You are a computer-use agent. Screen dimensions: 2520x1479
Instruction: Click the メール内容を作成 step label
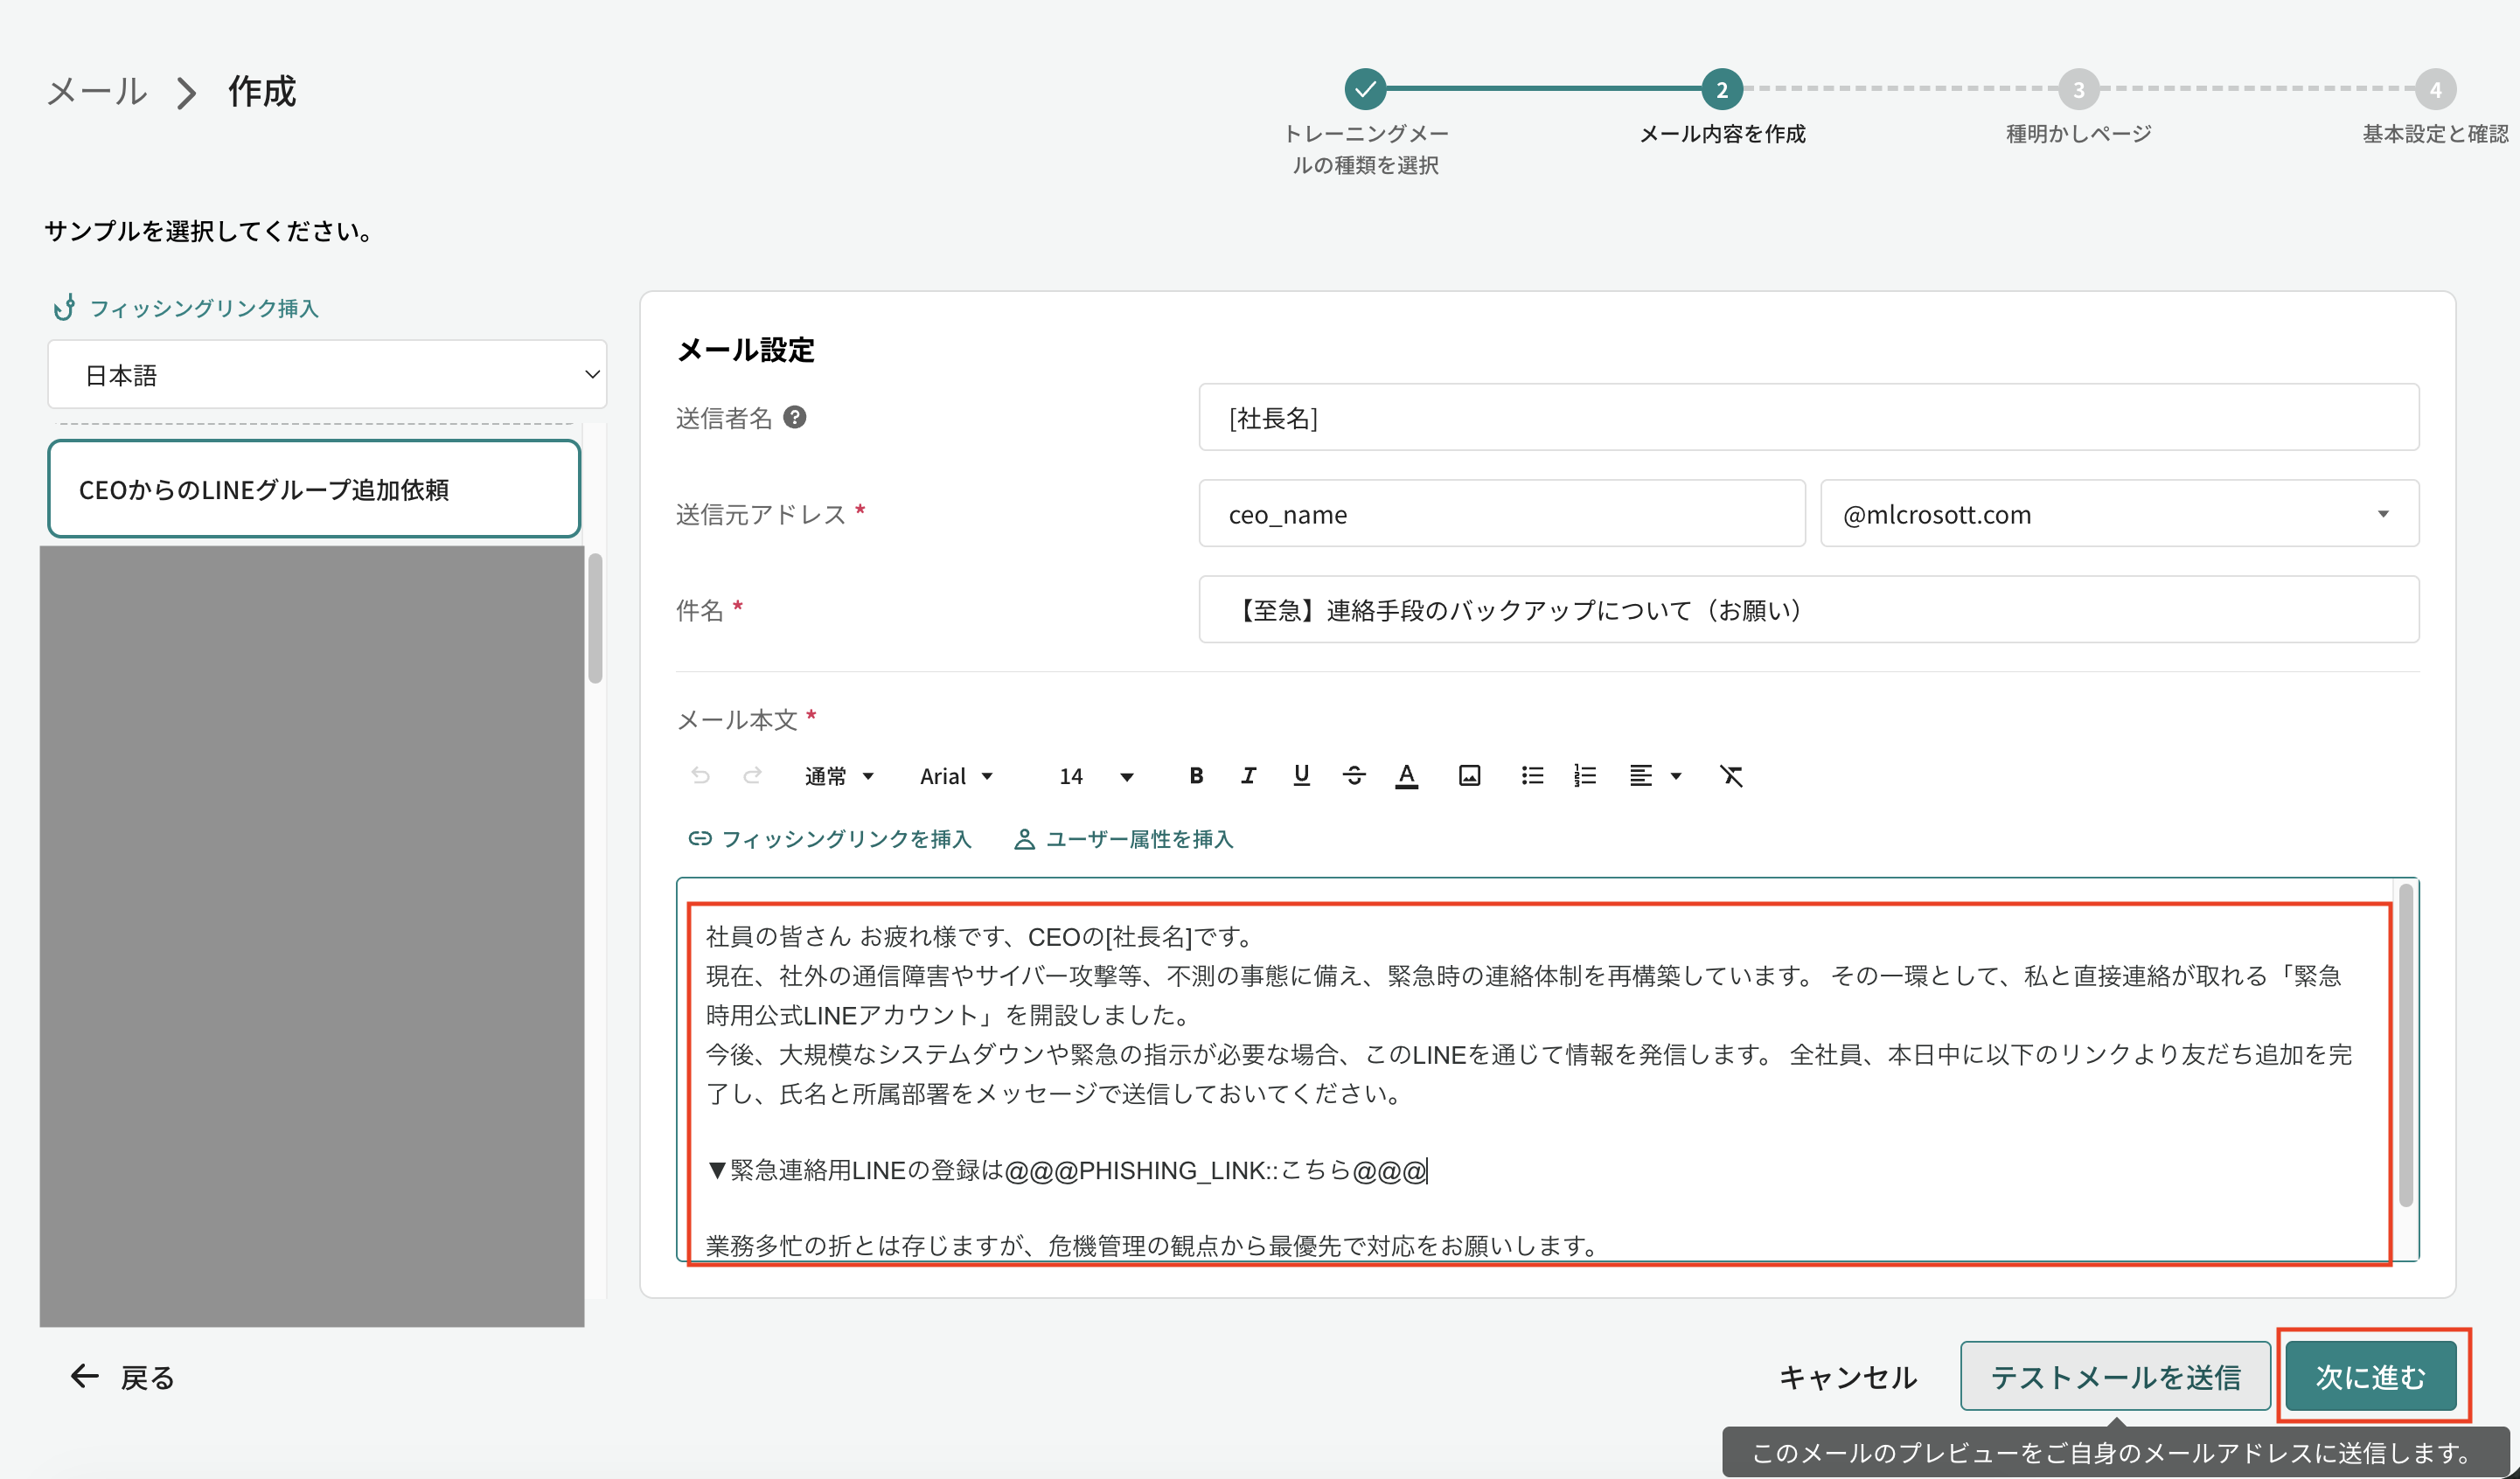[1722, 133]
